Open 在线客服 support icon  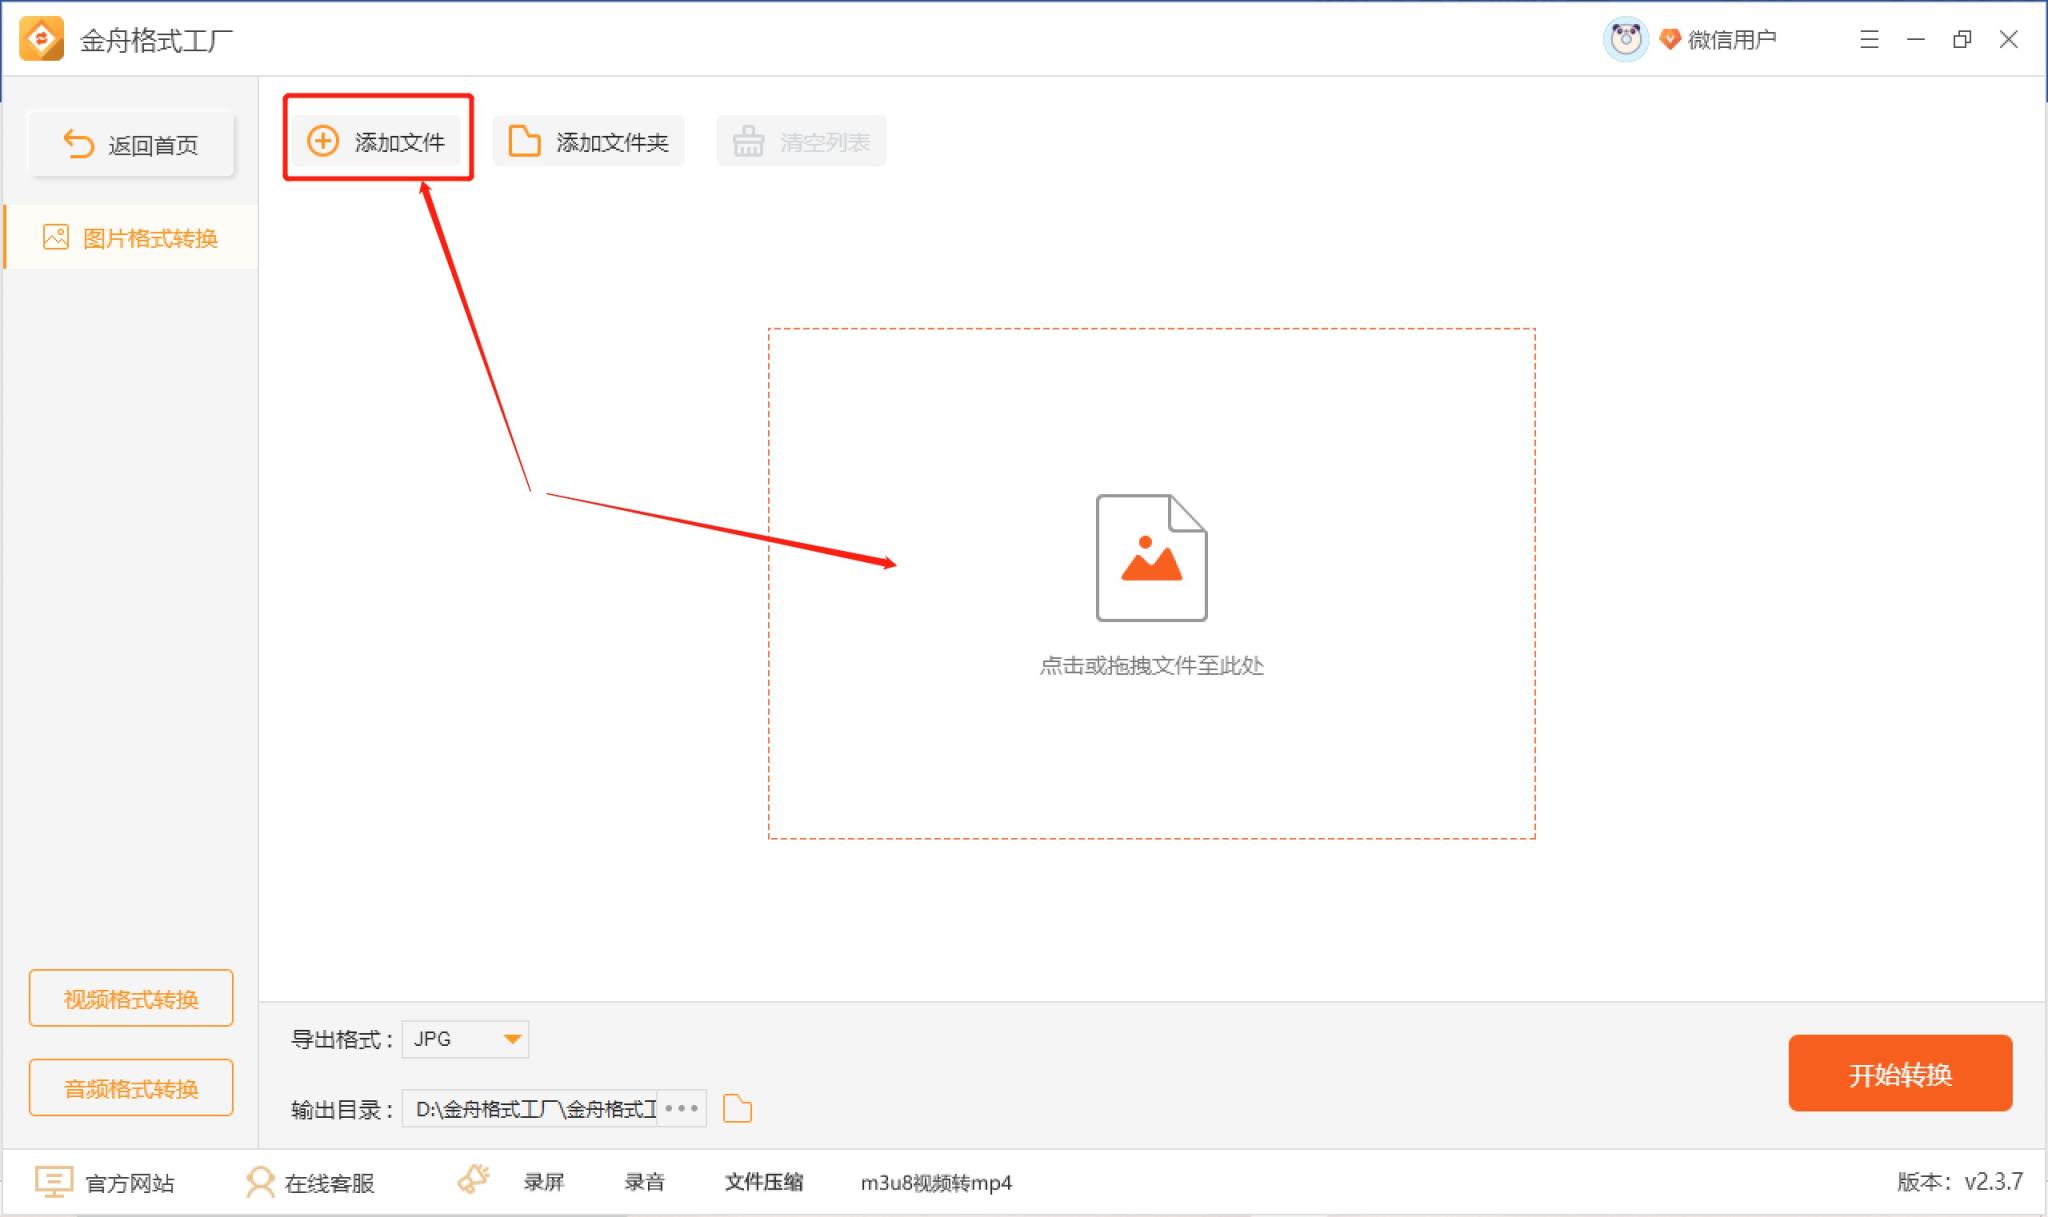(260, 1182)
